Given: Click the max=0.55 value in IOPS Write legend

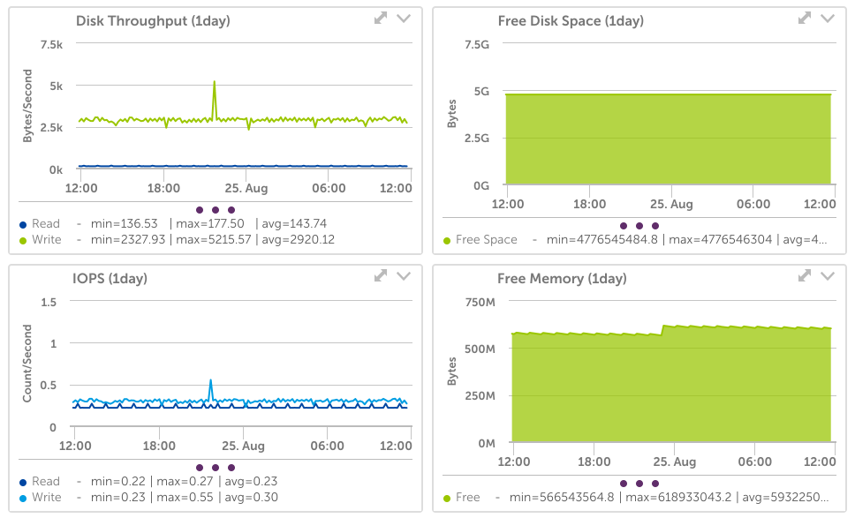Looking at the screenshot, I should click(185, 497).
